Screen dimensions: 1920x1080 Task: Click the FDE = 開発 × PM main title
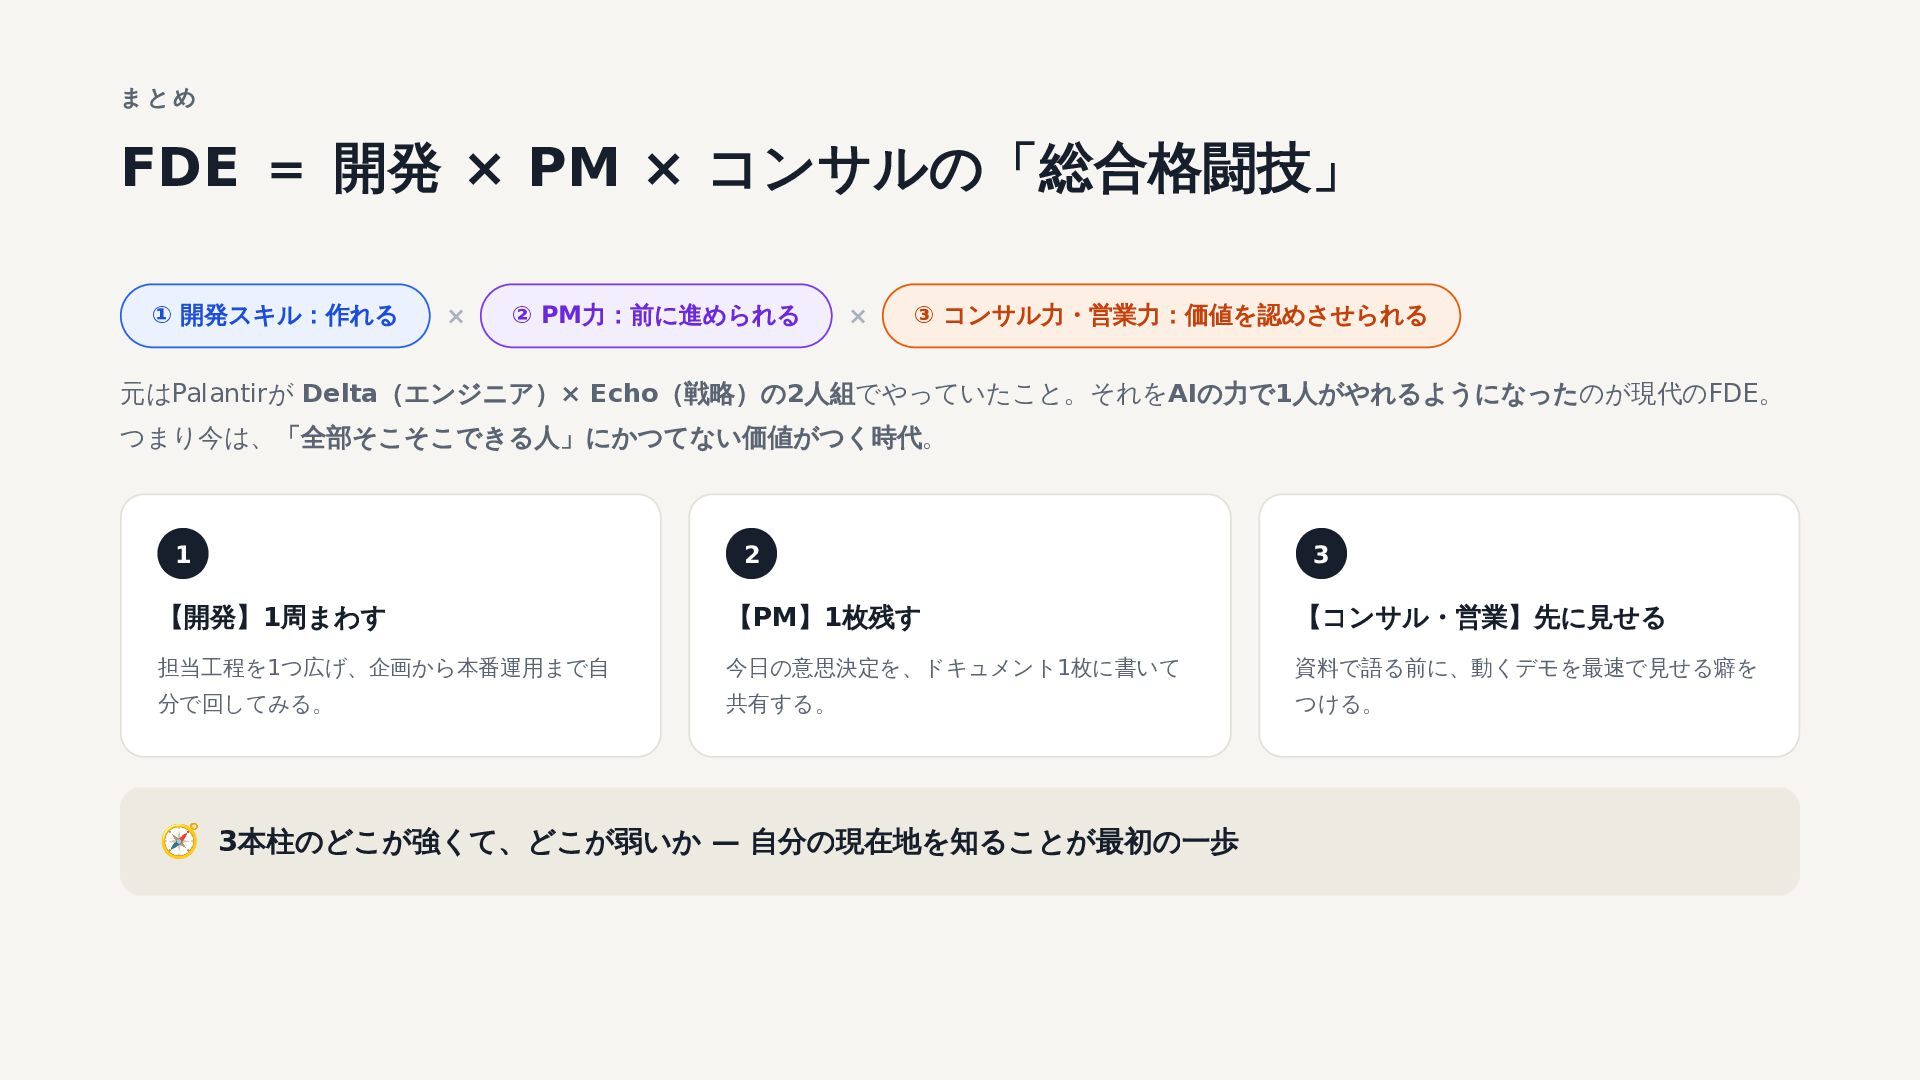click(x=735, y=168)
